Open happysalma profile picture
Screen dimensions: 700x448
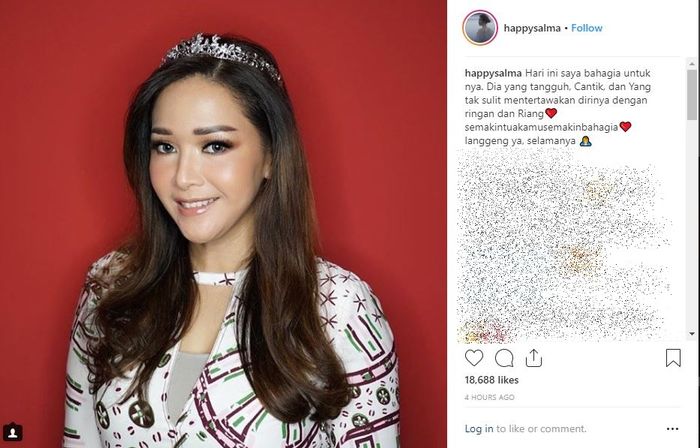coord(480,28)
